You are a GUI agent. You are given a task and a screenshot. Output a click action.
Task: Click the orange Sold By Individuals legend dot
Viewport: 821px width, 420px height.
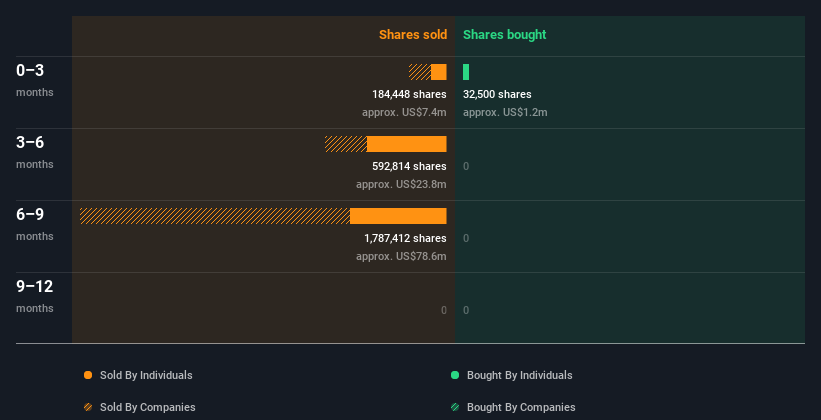coord(88,375)
